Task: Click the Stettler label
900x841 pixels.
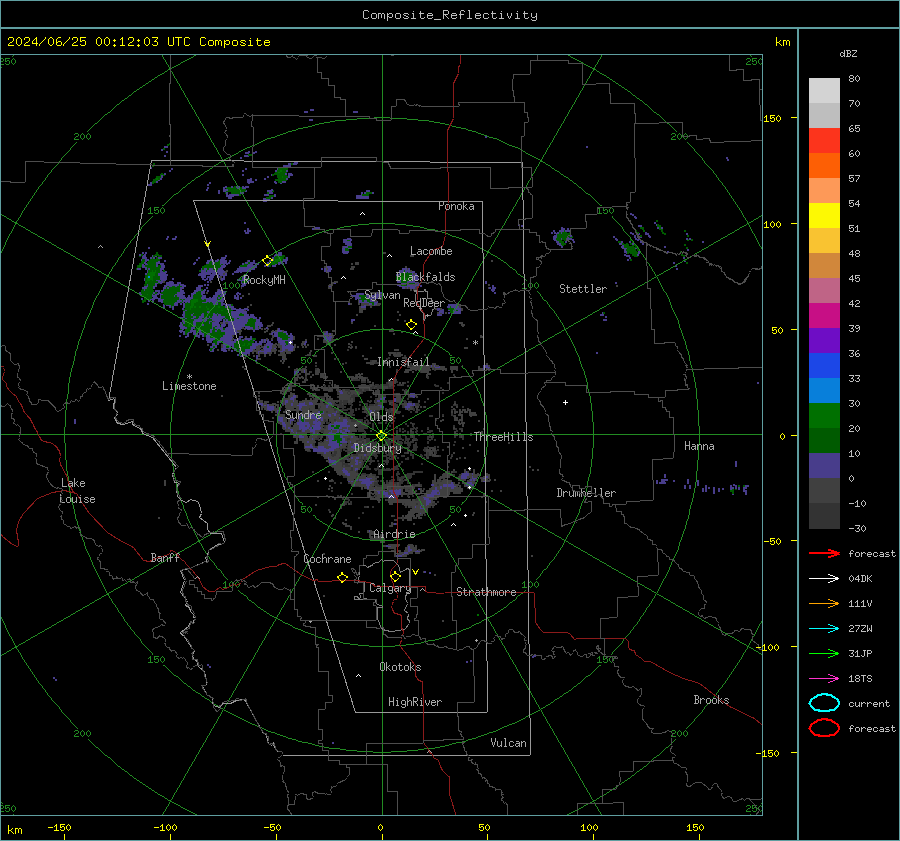Action: click(583, 289)
